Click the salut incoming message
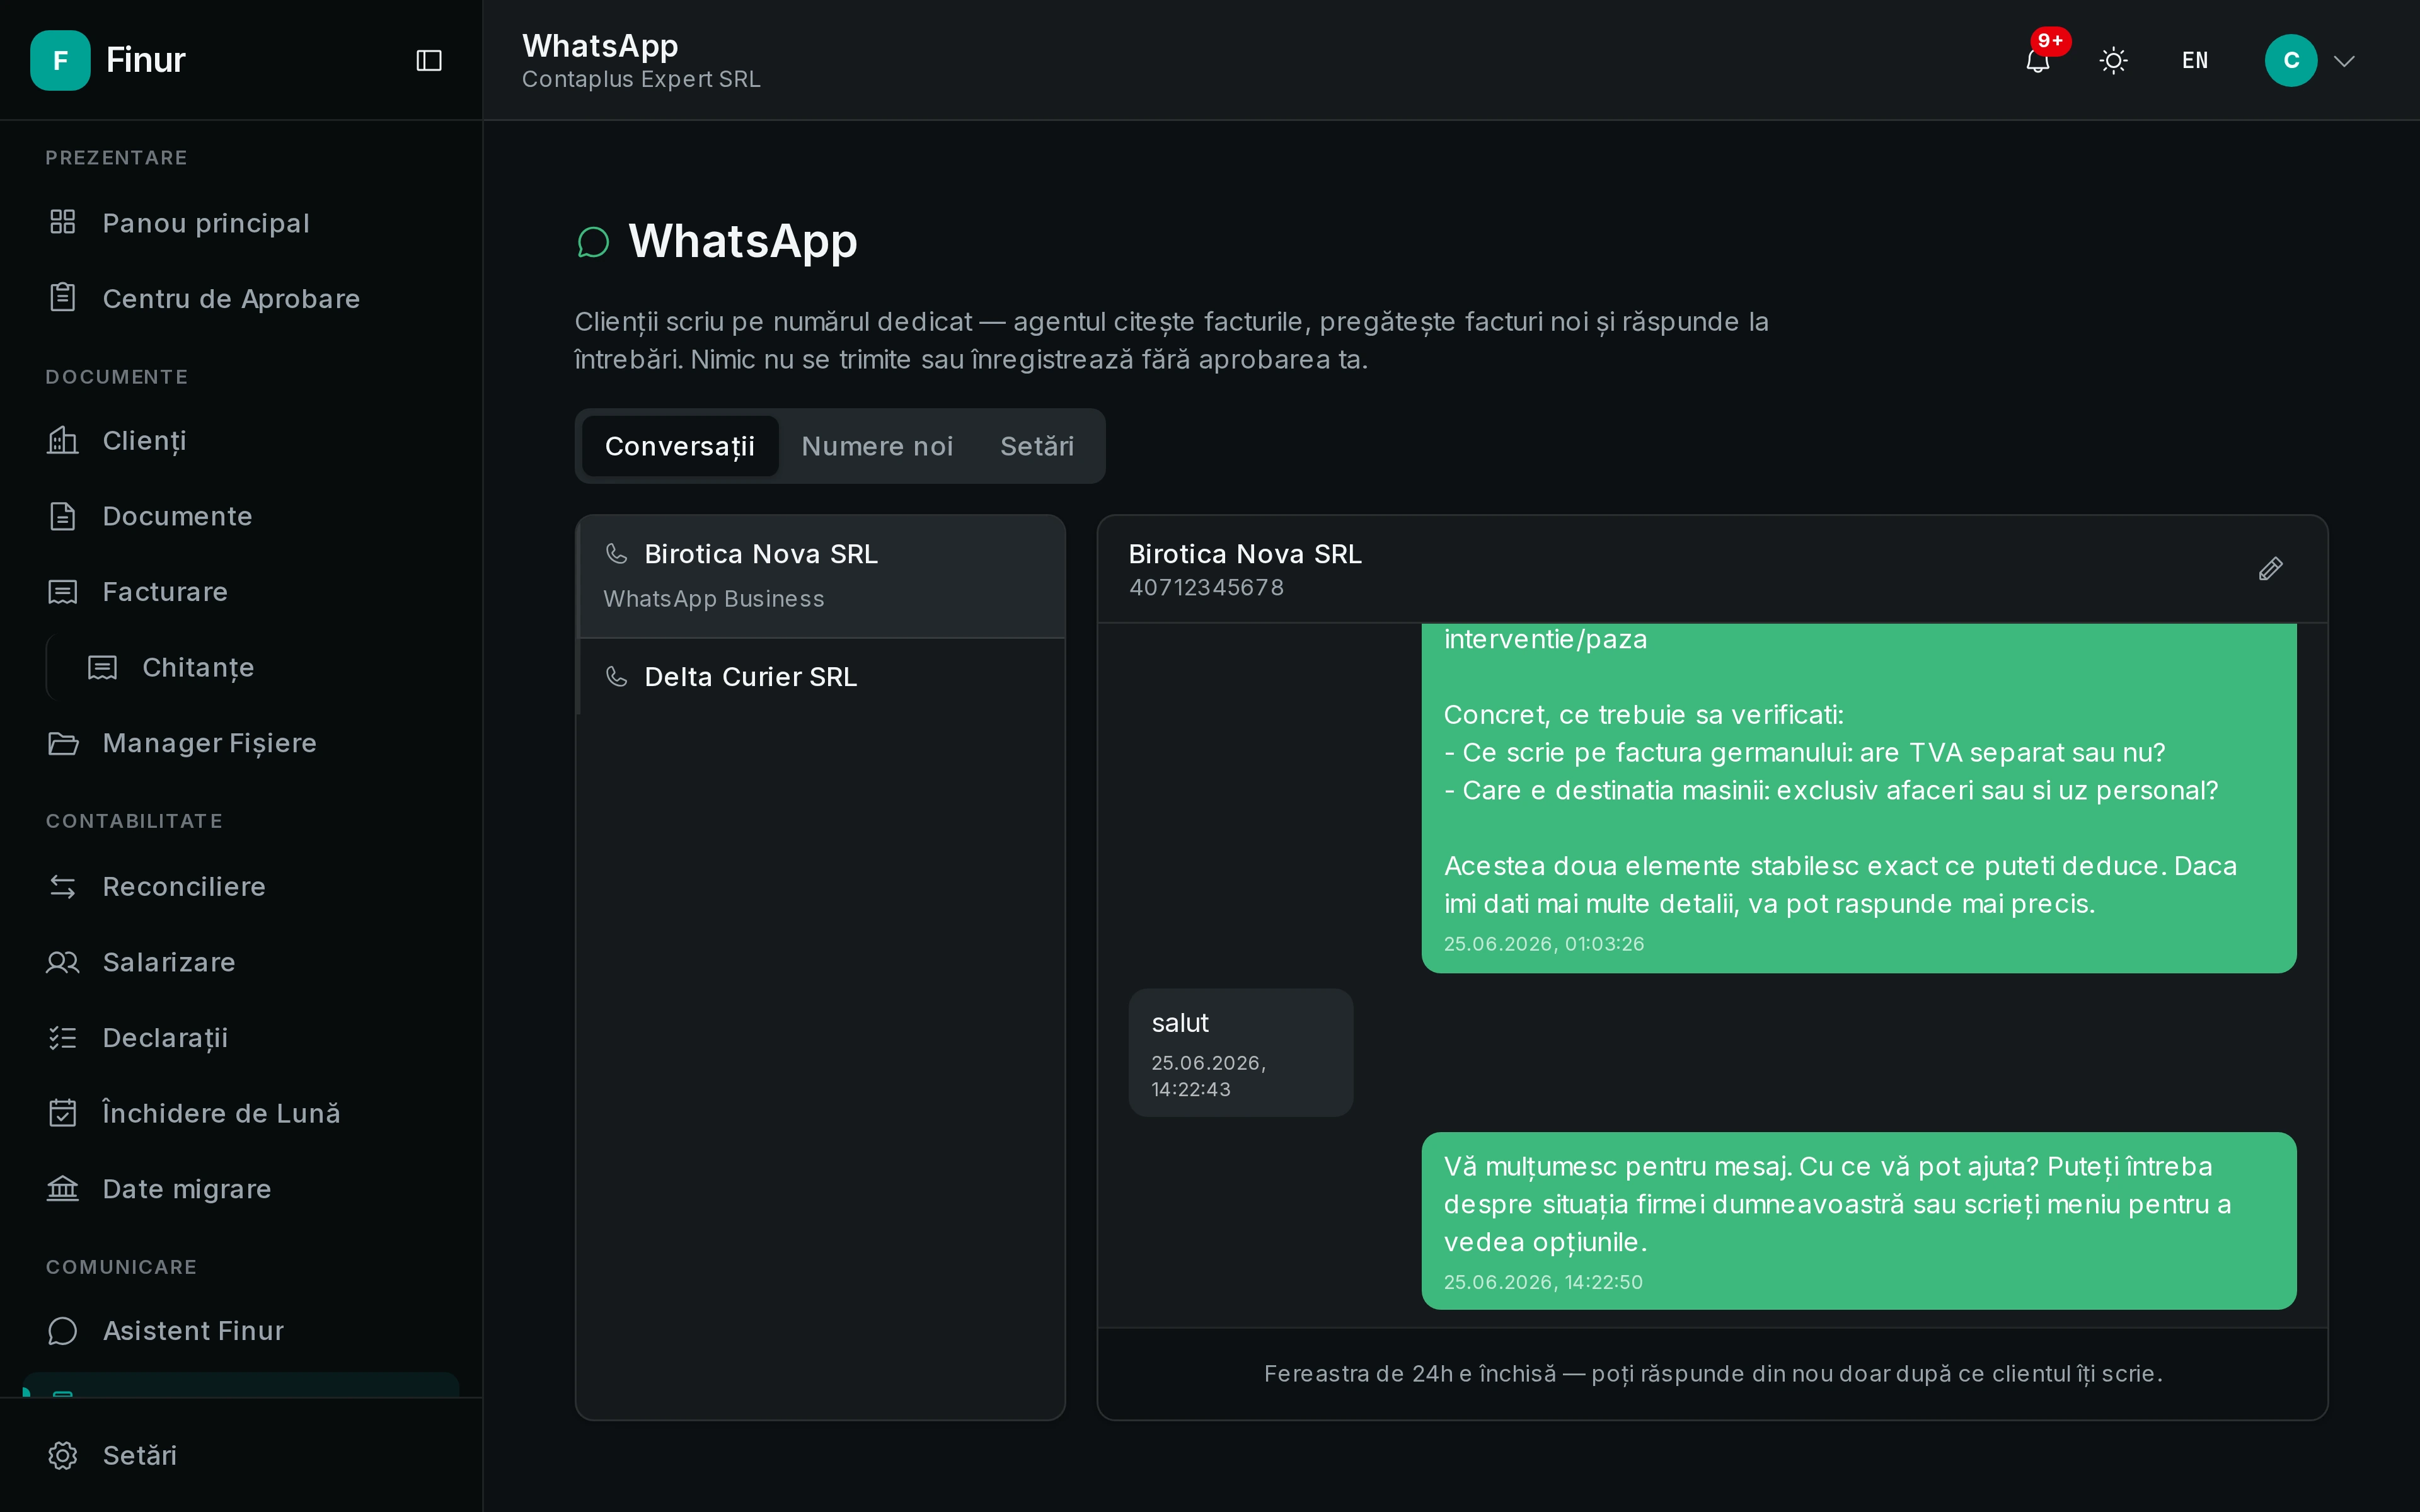 pos(1241,1052)
